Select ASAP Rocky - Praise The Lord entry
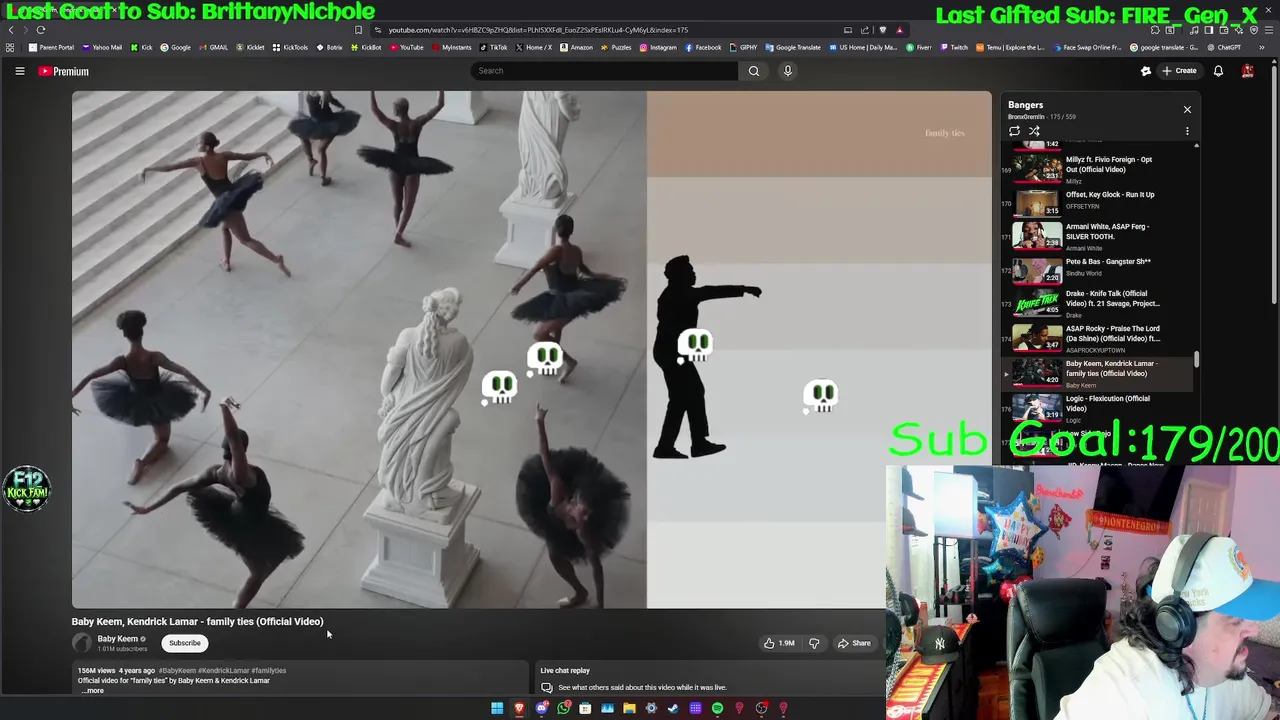This screenshot has height=720, width=1280. point(1098,338)
